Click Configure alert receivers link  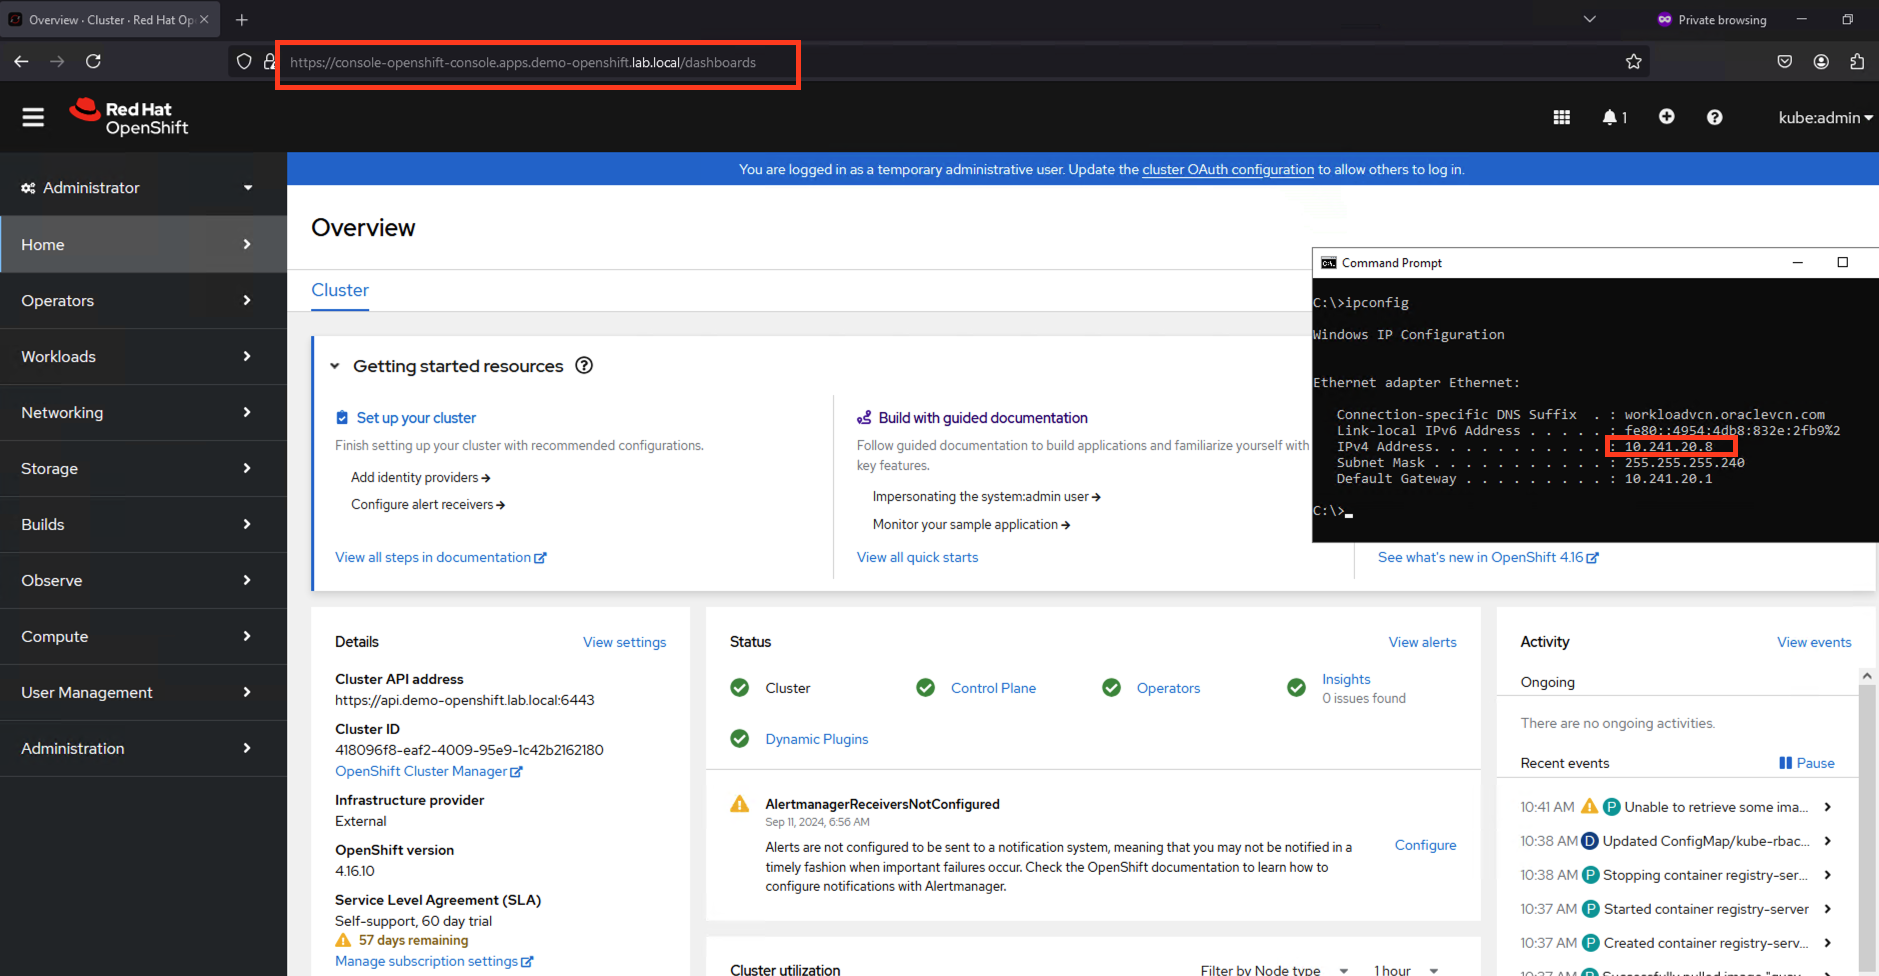pyautogui.click(x=428, y=505)
